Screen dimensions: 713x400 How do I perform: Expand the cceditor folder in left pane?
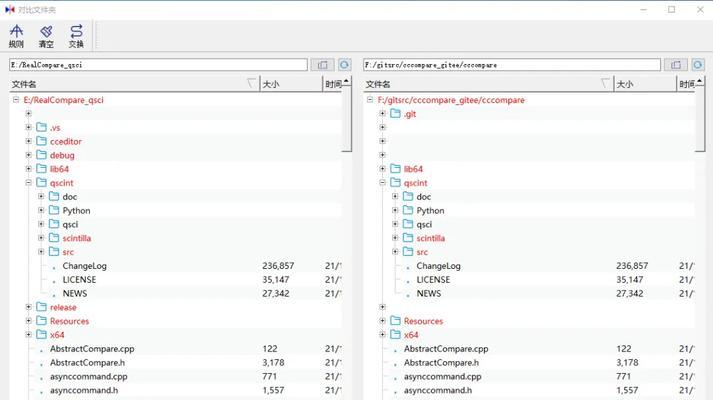[29, 141]
